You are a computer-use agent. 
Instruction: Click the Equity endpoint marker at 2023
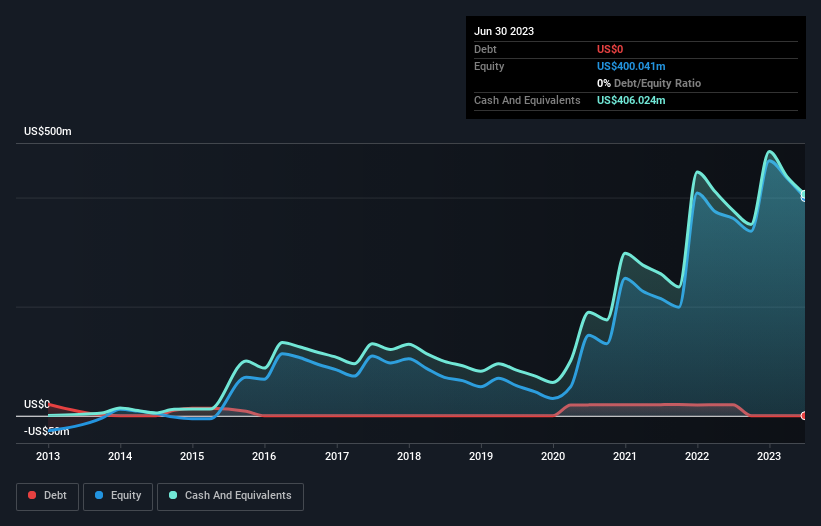804,196
